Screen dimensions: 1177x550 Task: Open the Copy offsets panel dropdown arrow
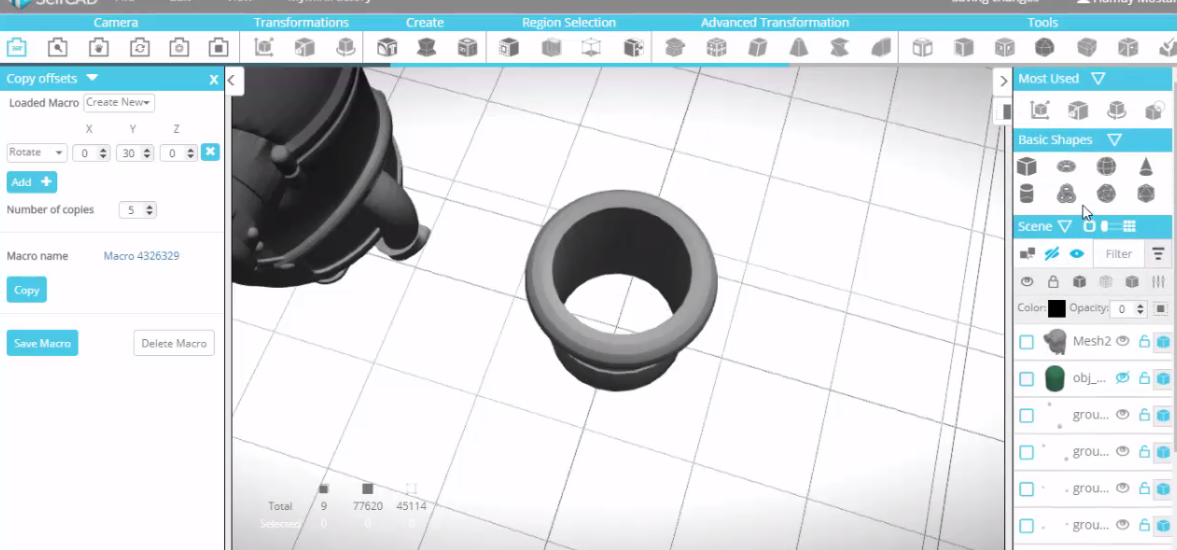(x=92, y=77)
